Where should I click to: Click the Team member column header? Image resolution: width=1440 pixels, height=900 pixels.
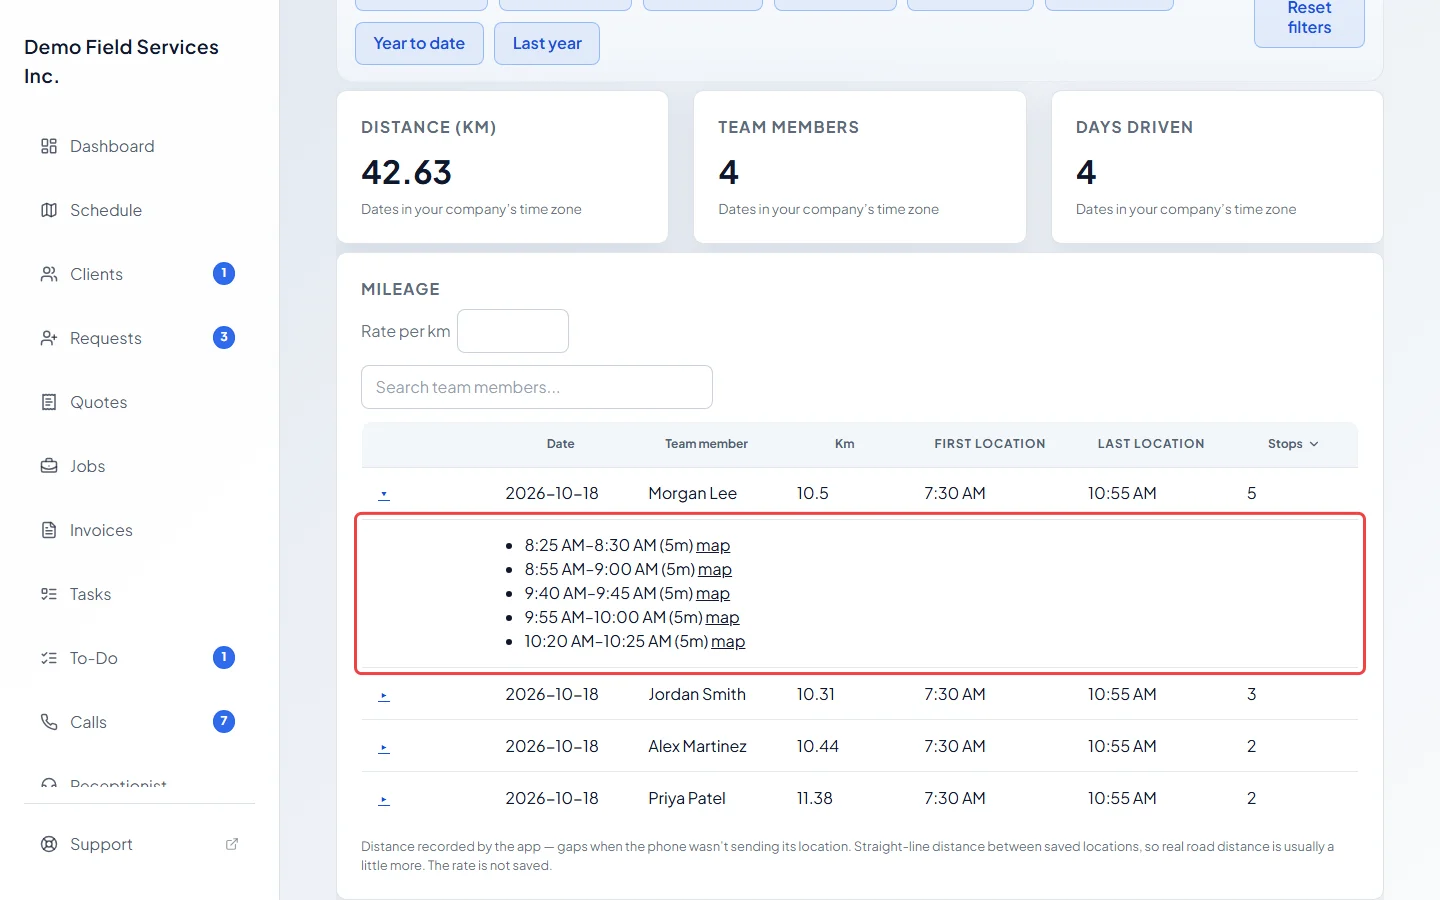tap(707, 444)
